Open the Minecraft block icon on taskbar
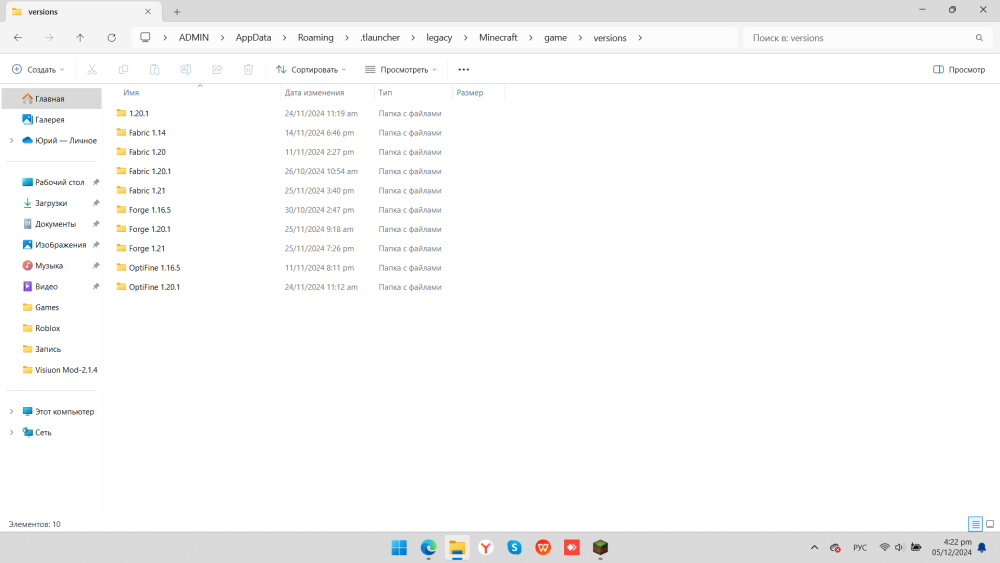This screenshot has height=563, width=1000. (x=600, y=548)
